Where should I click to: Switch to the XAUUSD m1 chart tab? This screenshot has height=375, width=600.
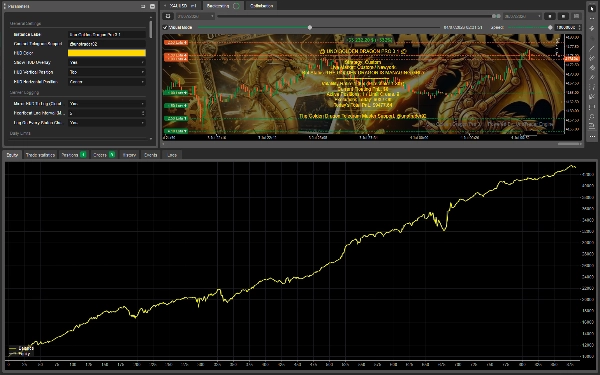181,6
